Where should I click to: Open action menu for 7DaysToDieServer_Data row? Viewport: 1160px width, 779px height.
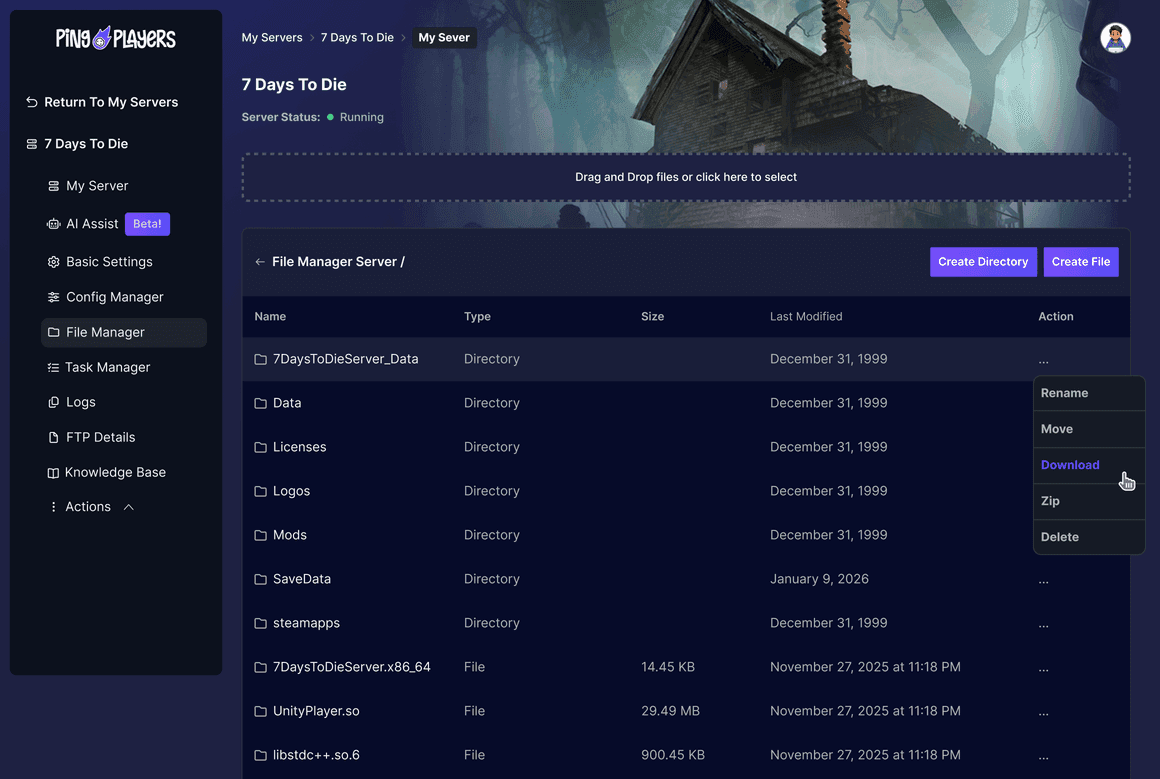click(x=1043, y=361)
